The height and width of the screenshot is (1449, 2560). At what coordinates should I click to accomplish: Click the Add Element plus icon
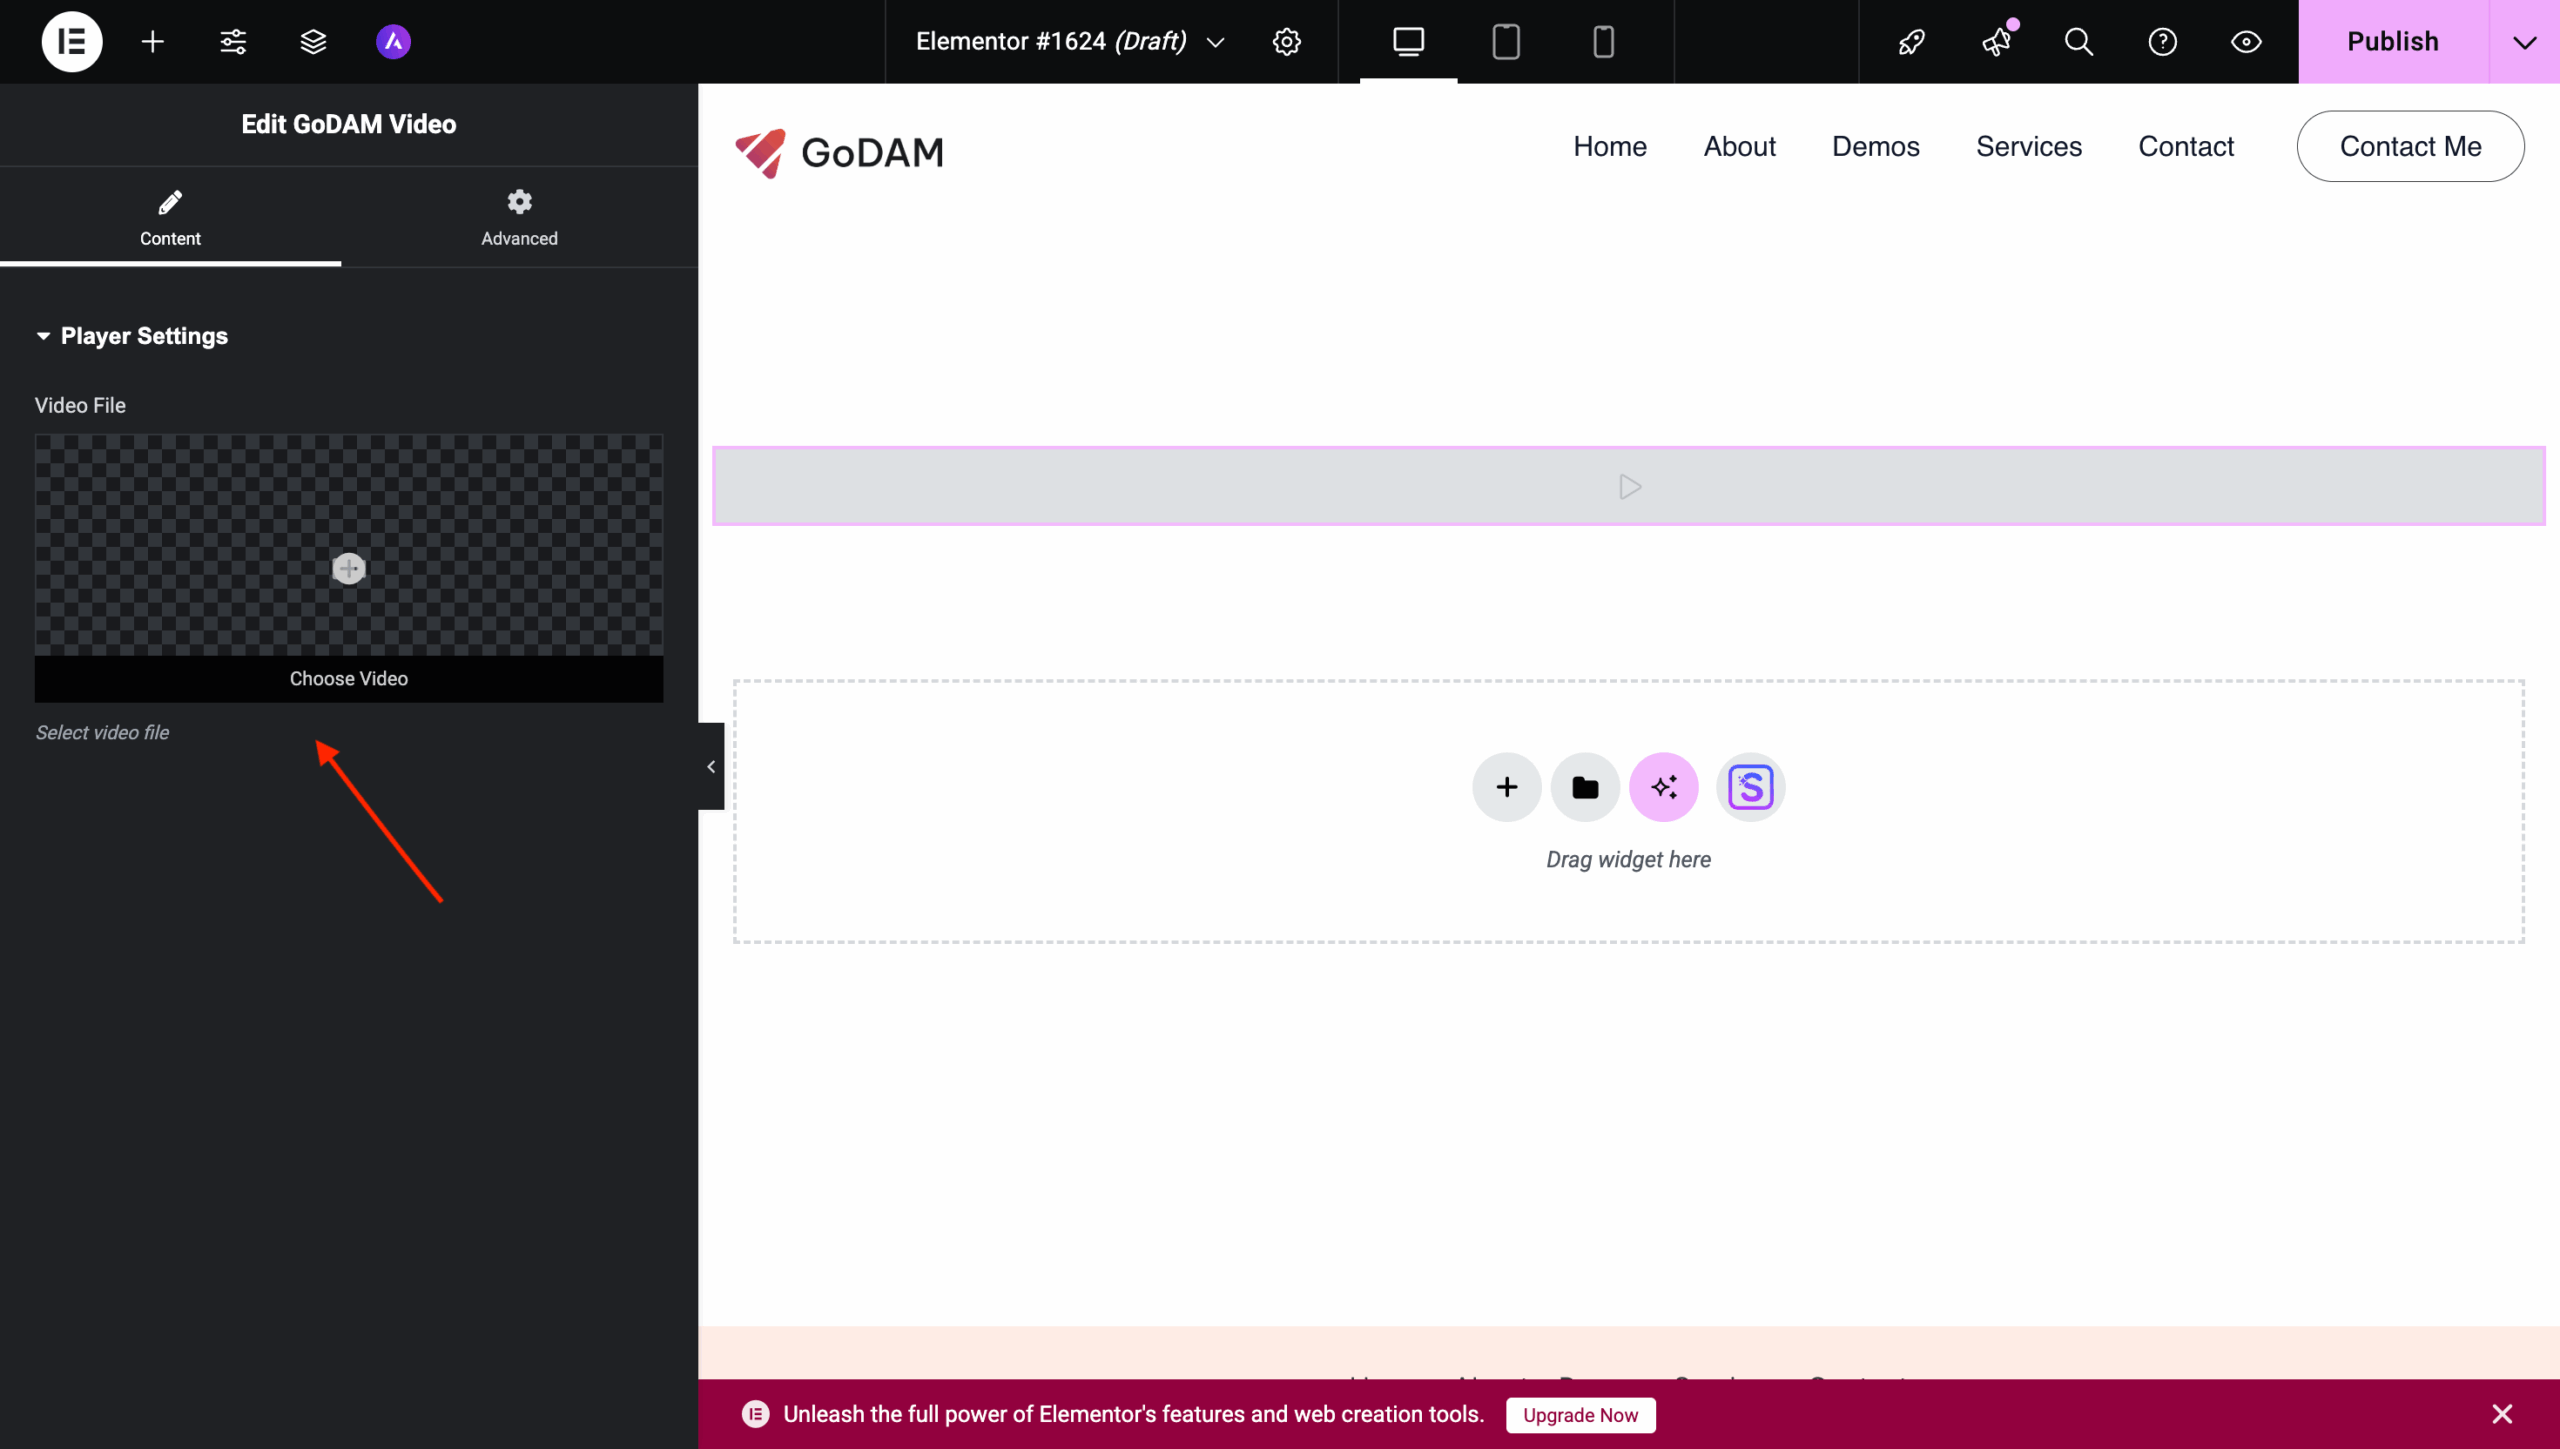(152, 42)
